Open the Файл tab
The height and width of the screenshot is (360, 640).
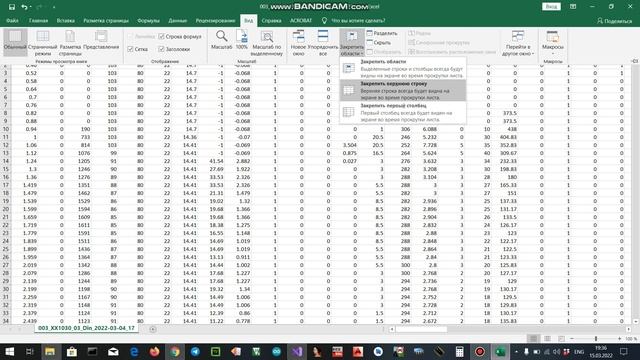[x=12, y=20]
